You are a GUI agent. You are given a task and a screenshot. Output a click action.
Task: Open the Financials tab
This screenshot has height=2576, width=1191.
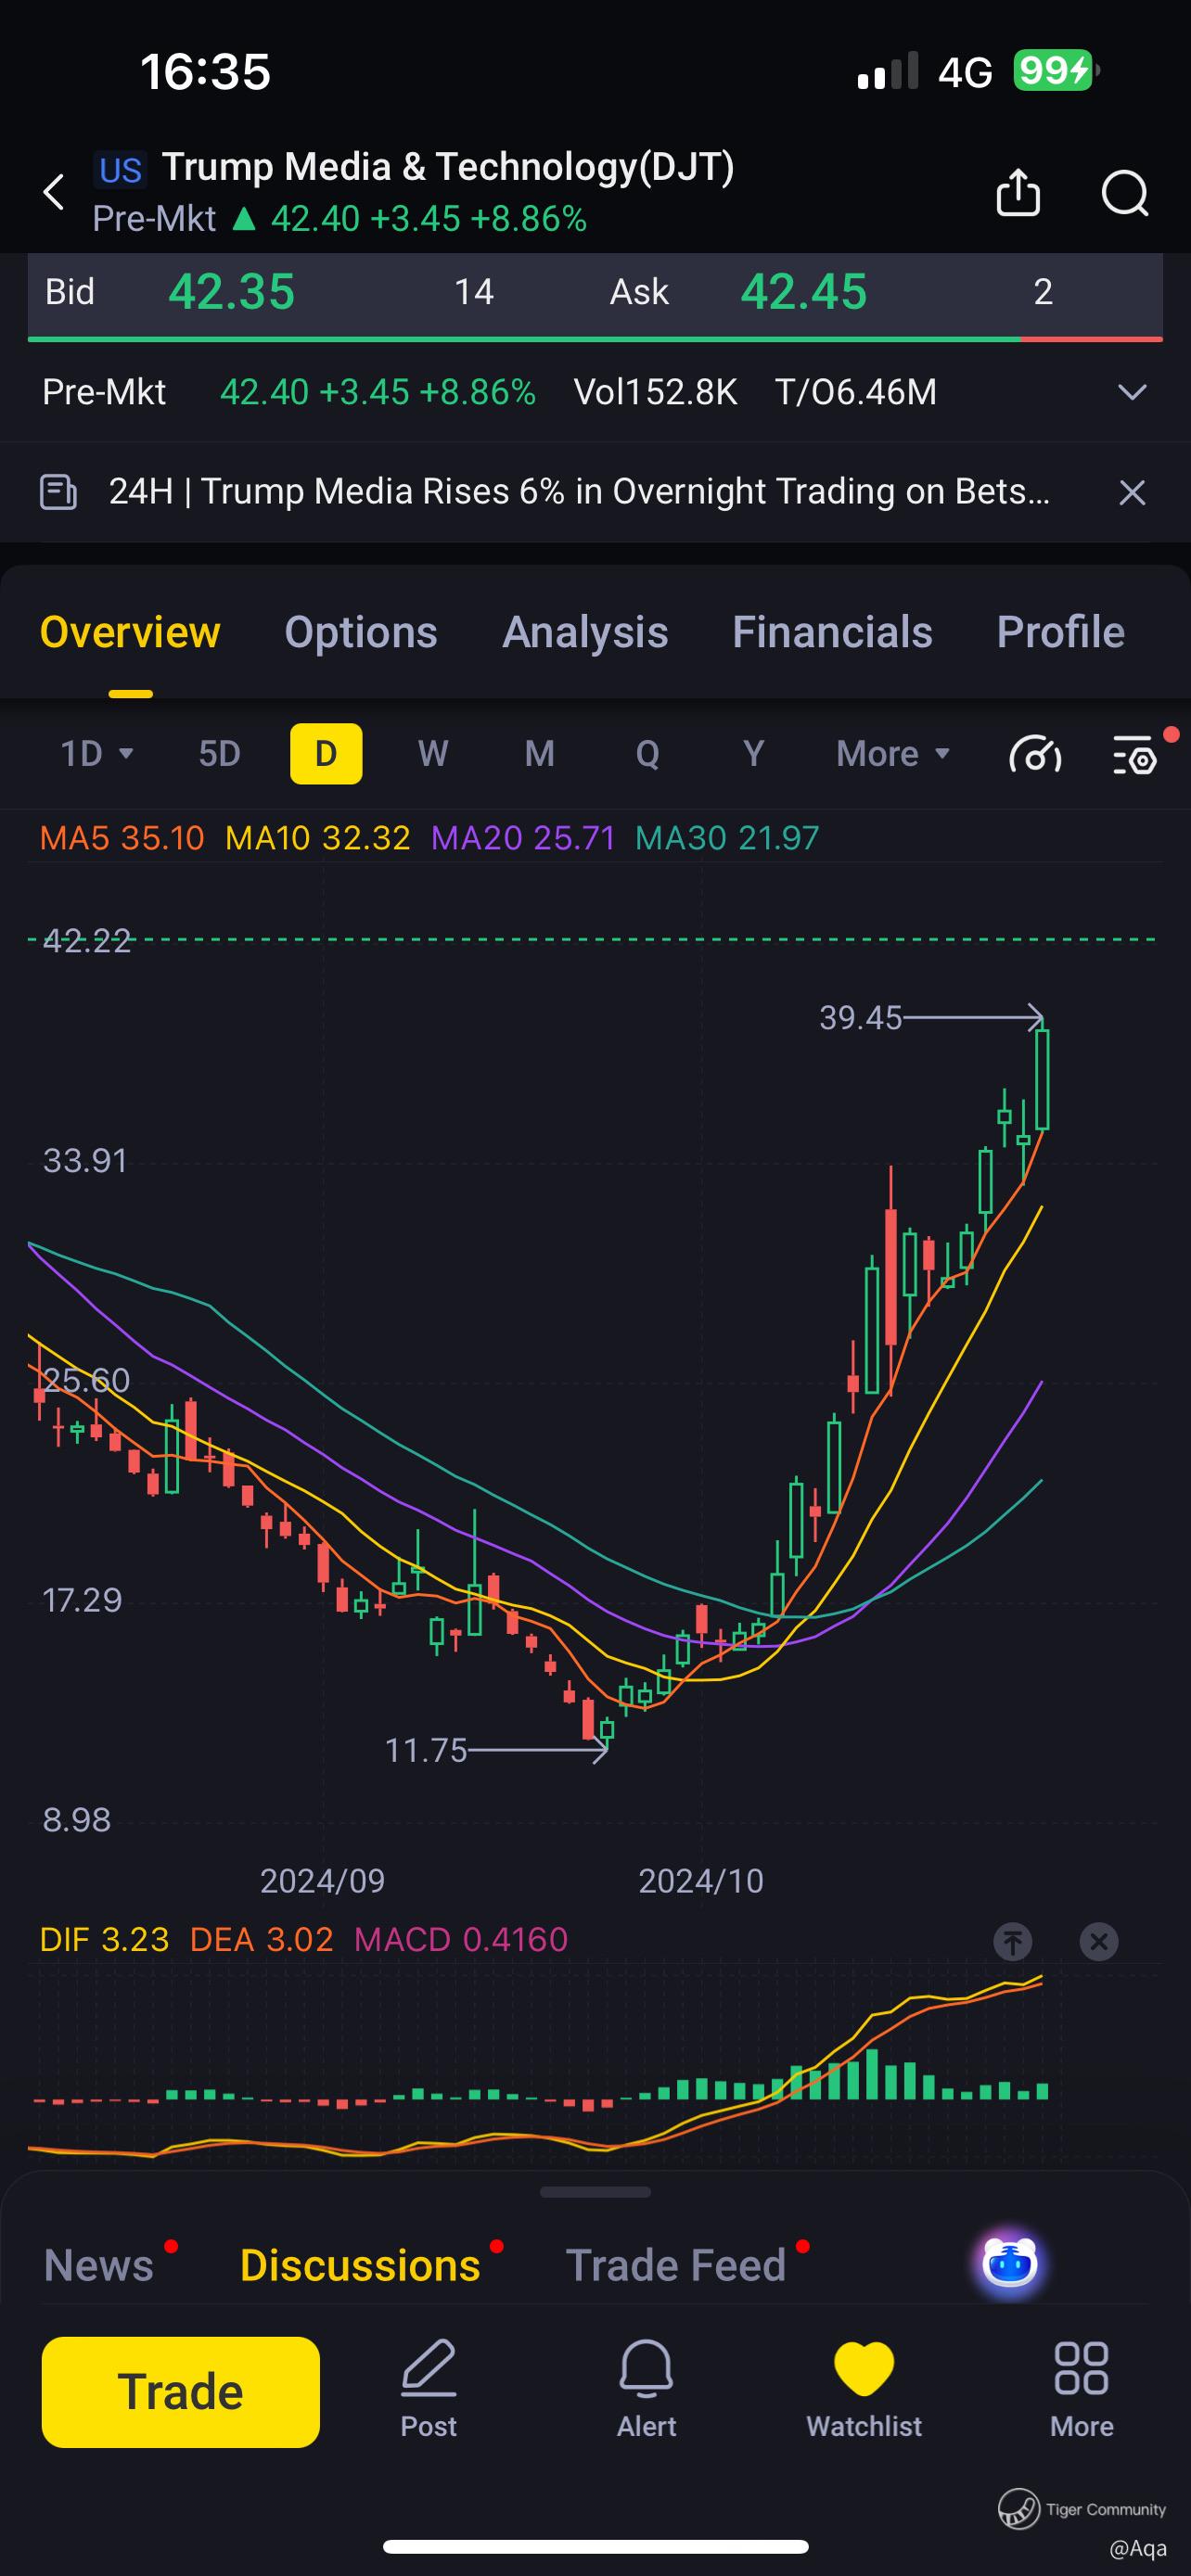coord(832,632)
